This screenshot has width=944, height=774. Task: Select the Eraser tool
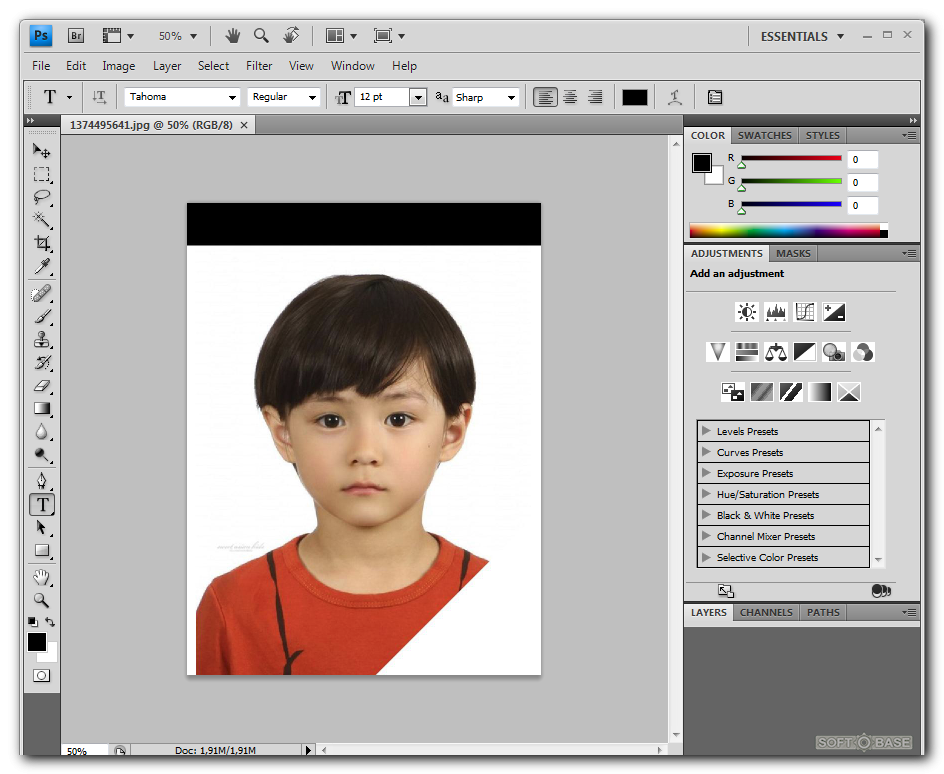point(42,386)
